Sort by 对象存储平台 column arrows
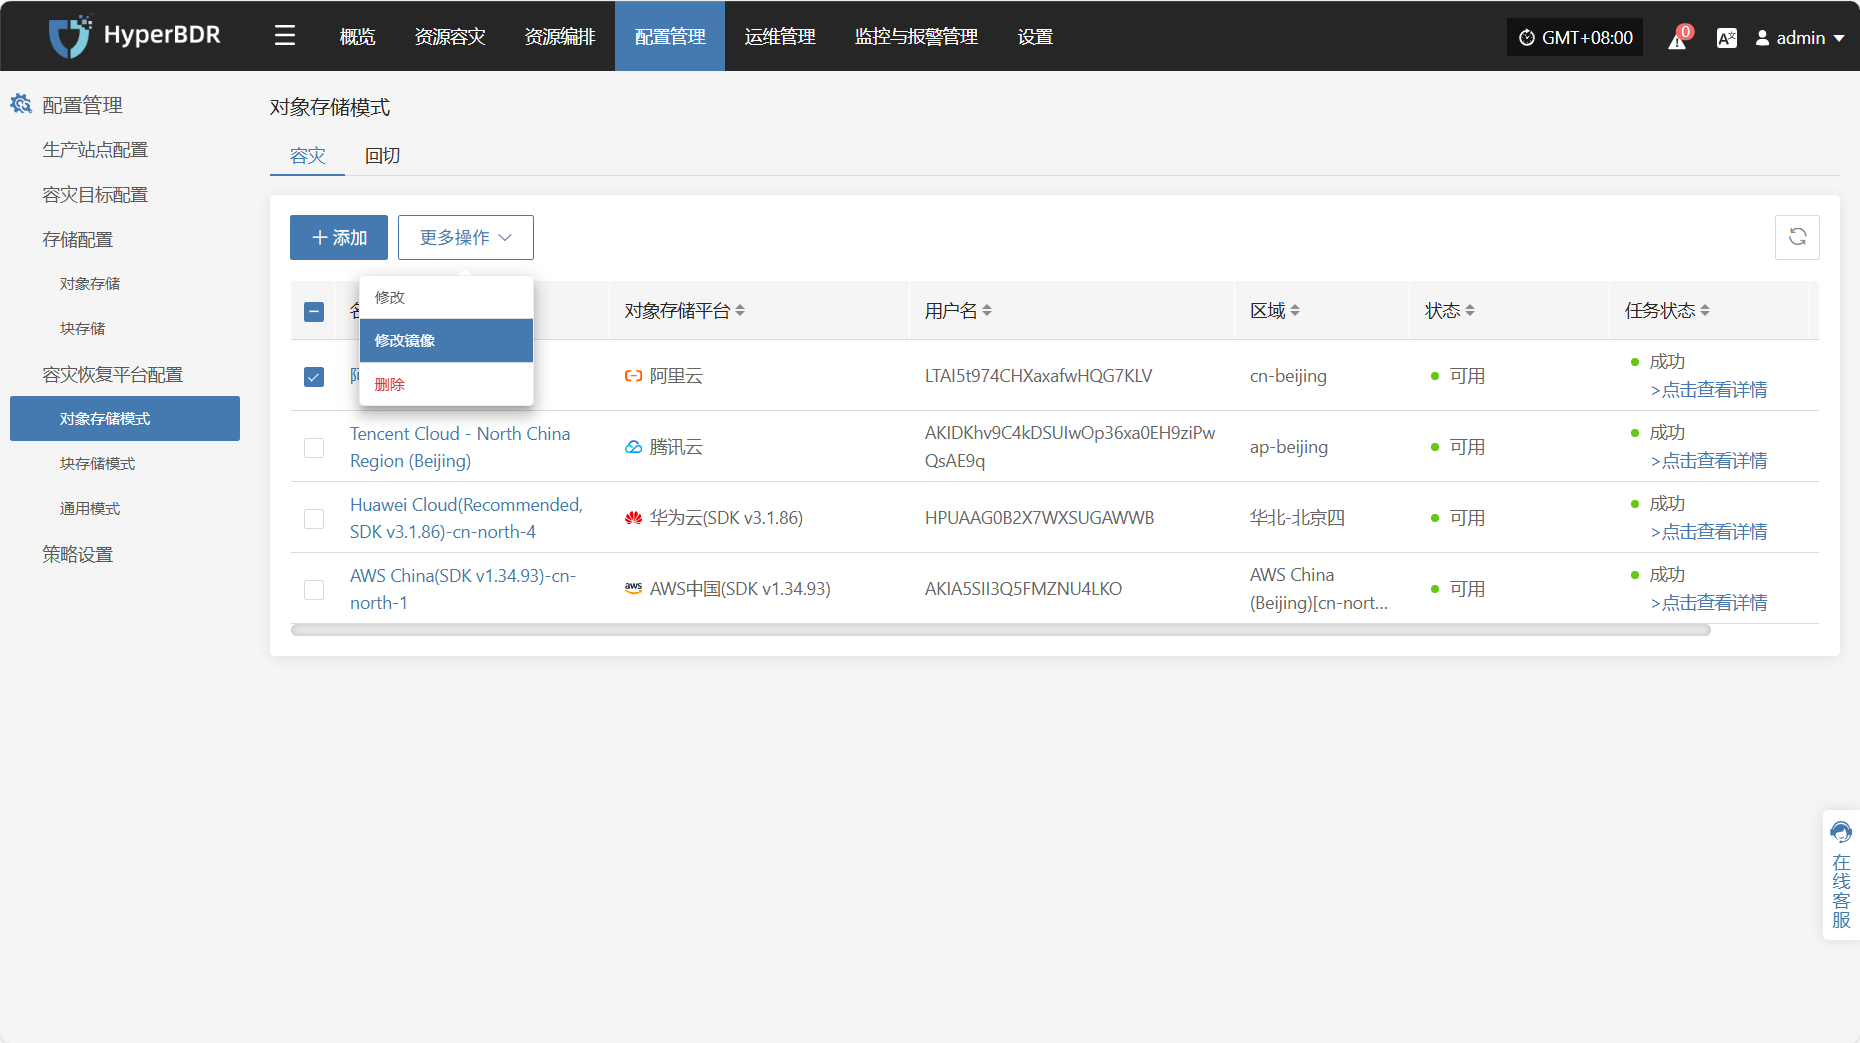Image resolution: width=1860 pixels, height=1043 pixels. click(740, 311)
